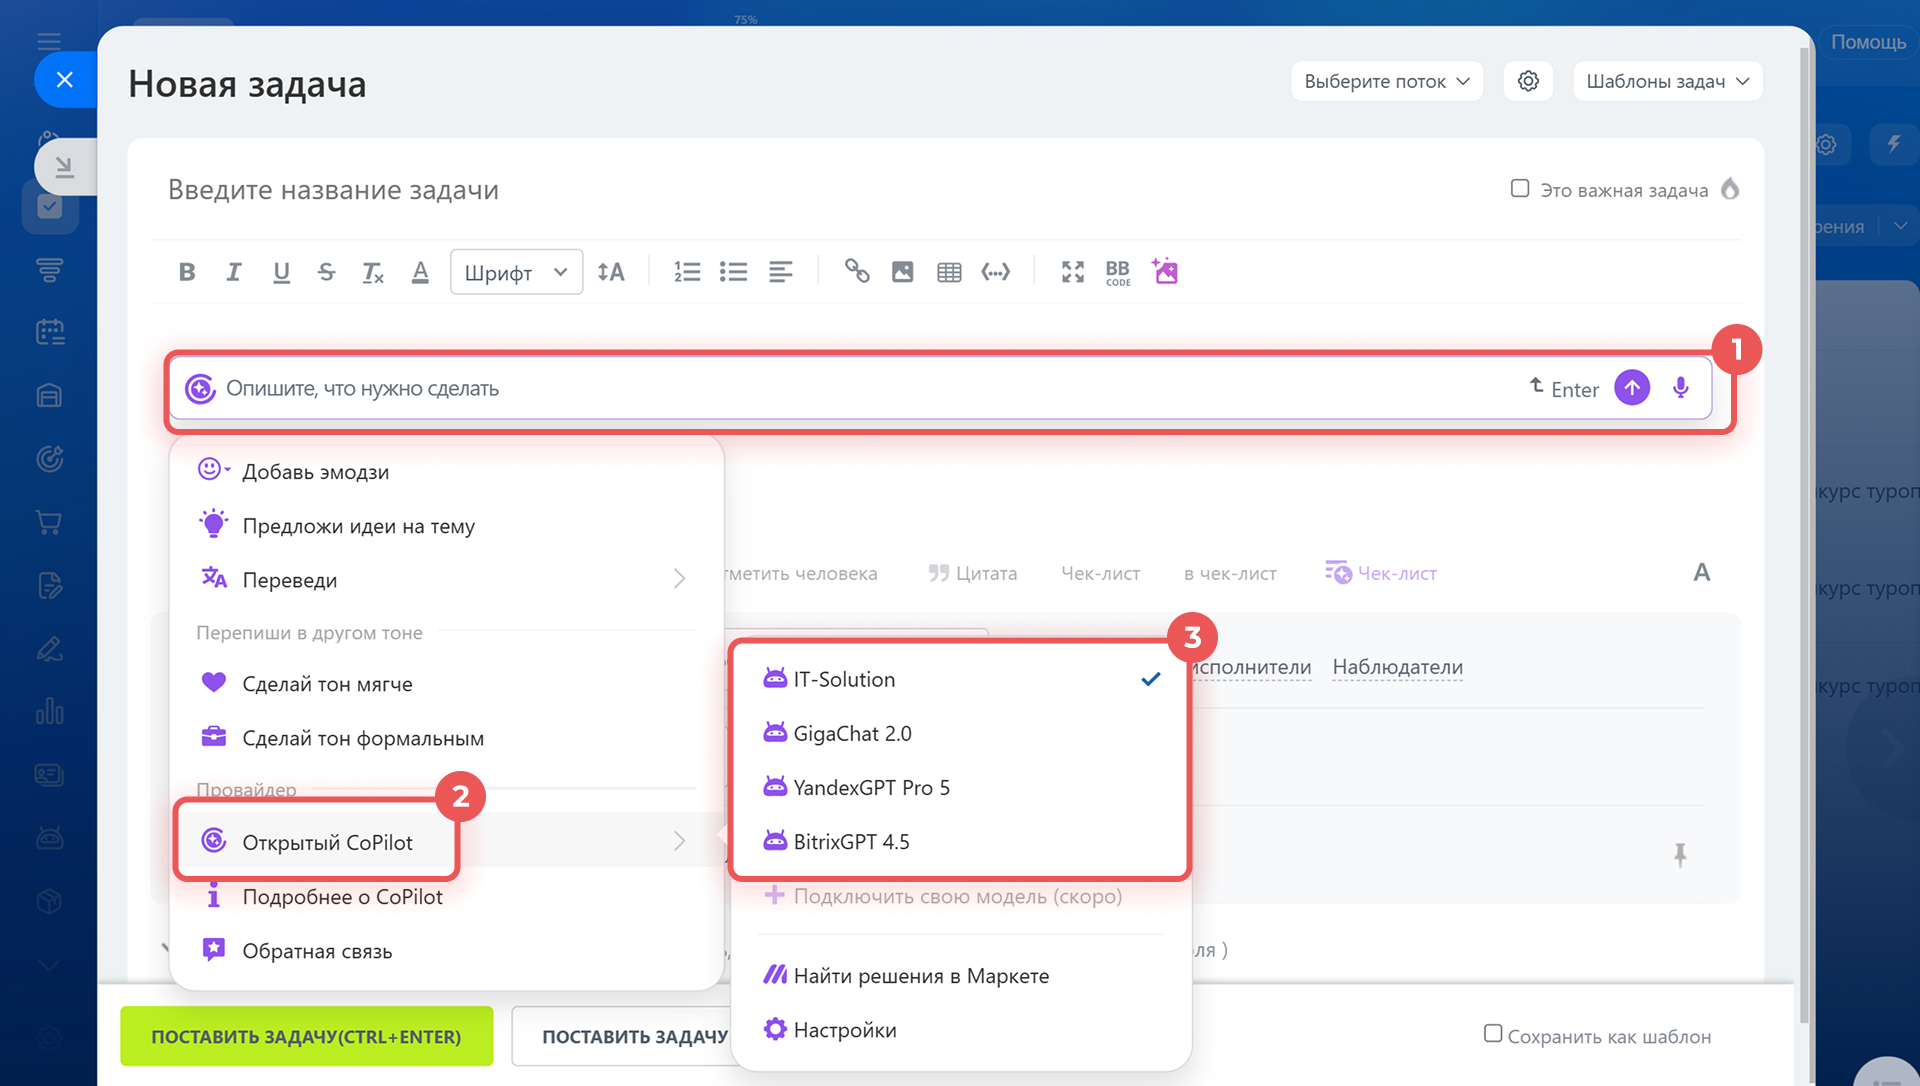Apply underline formatting

click(281, 272)
